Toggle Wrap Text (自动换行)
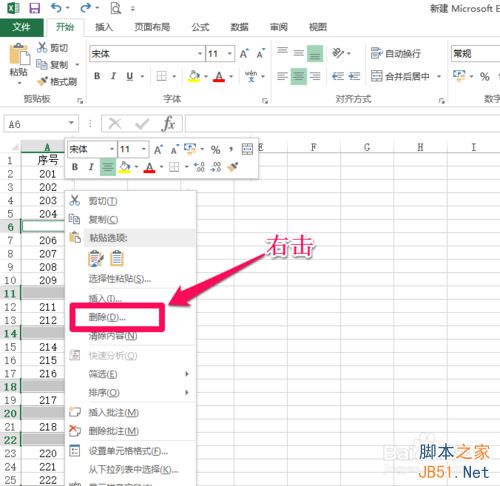 [x=396, y=53]
